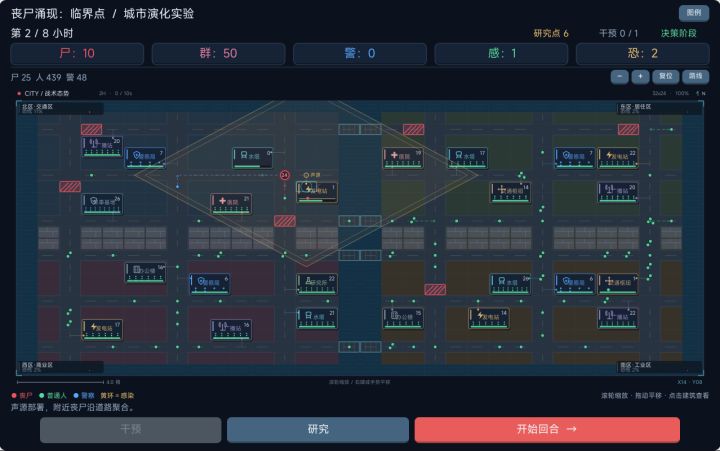Select the 警: 0 stat card
The width and height of the screenshot is (720, 451).
tap(360, 53)
